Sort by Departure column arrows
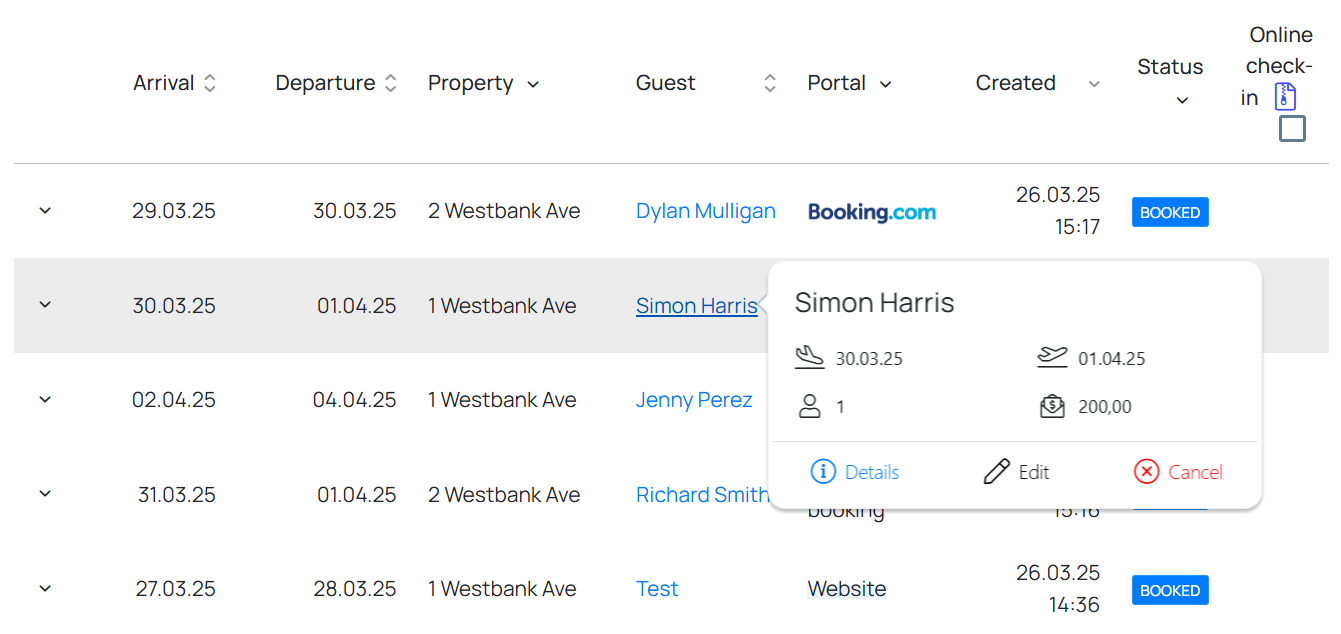The height and width of the screenshot is (634, 1341). click(391, 83)
